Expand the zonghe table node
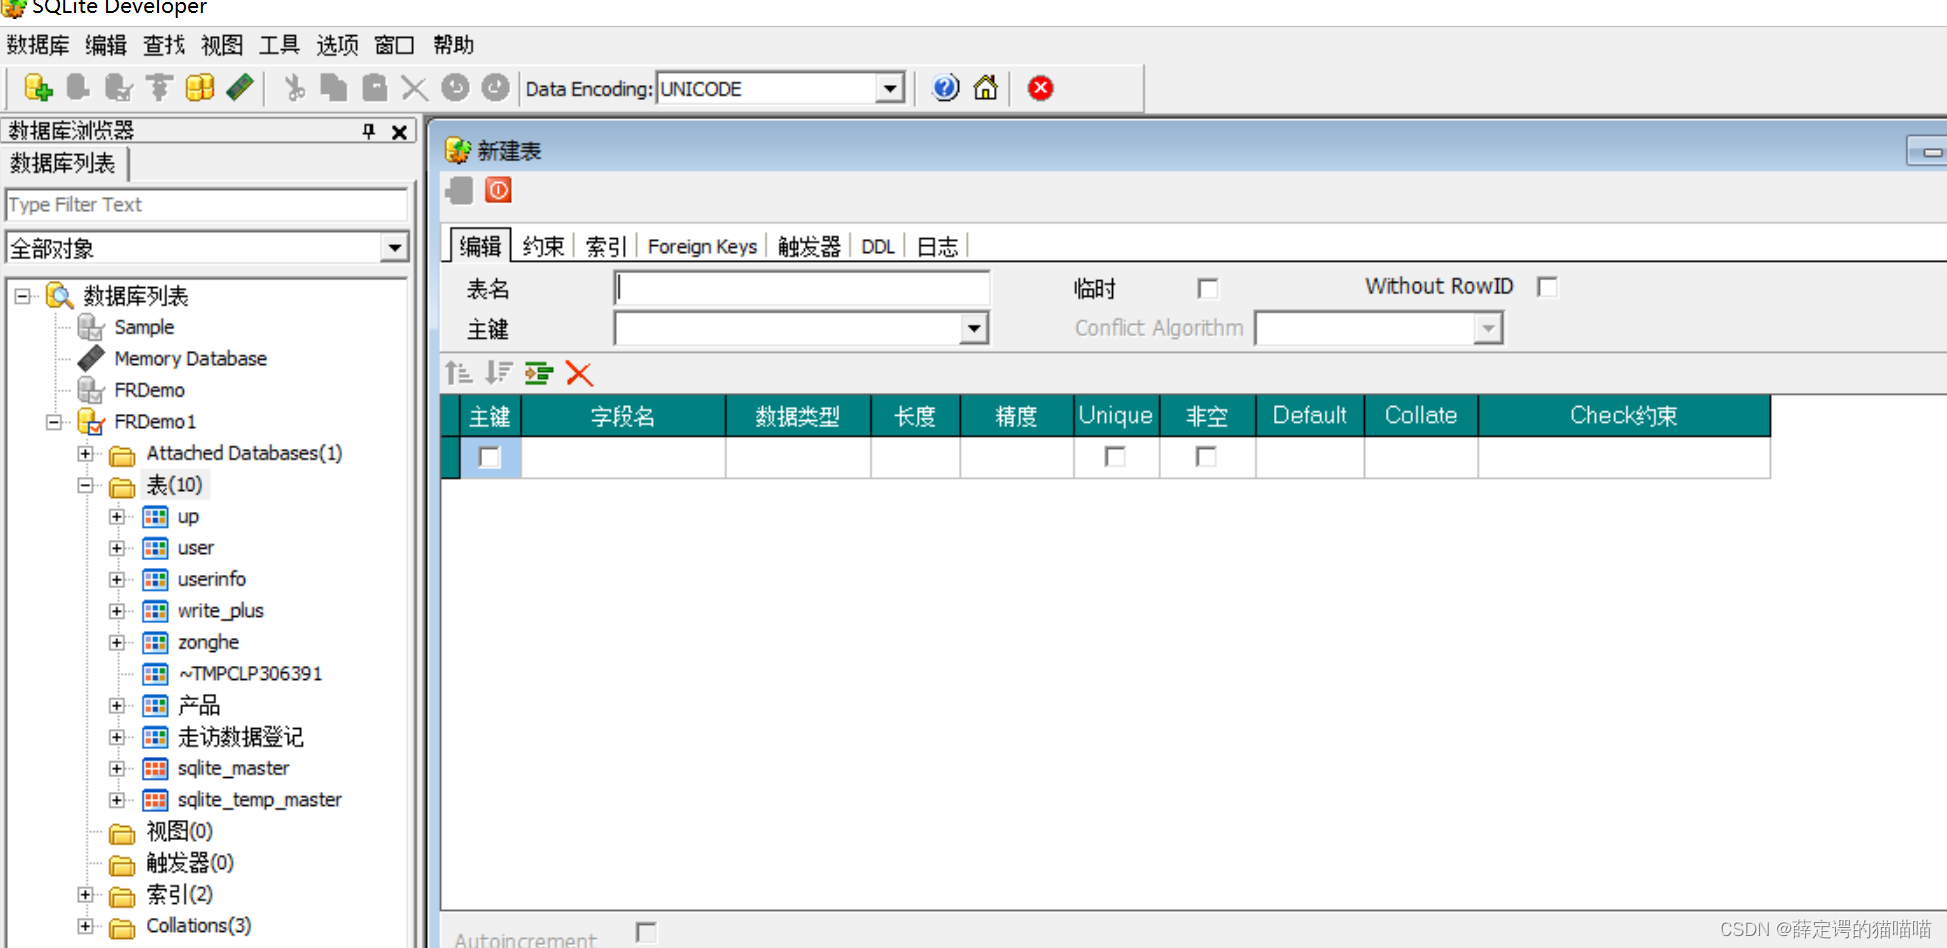Image resolution: width=1947 pixels, height=948 pixels. (117, 642)
